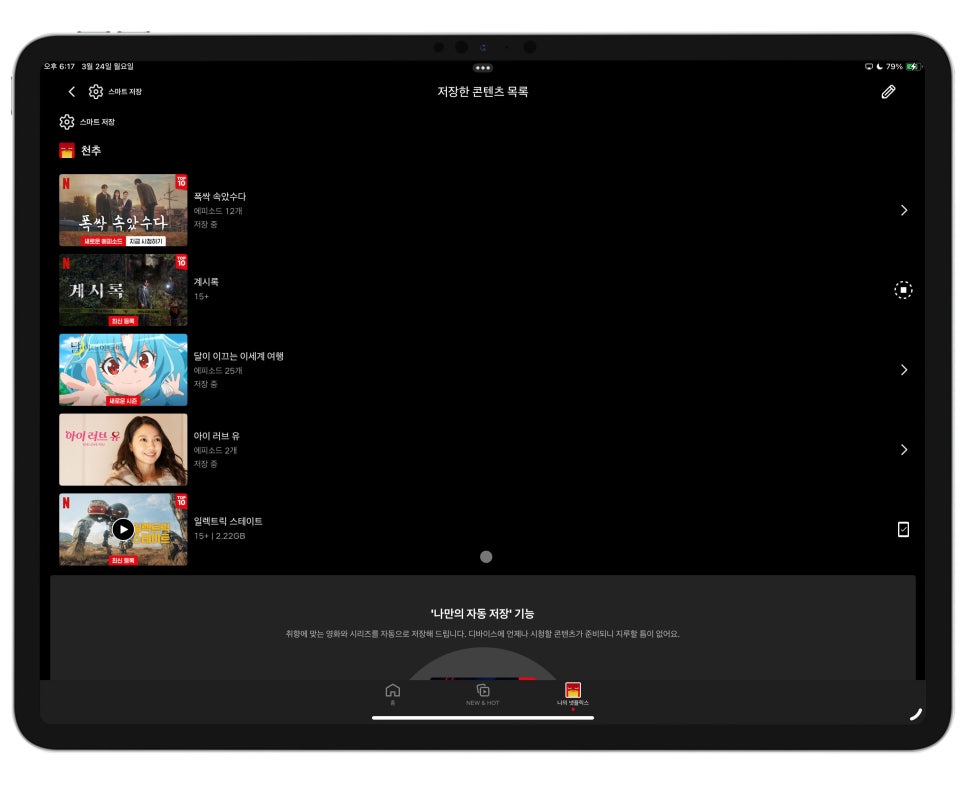Open the 계시록 thumbnail
This screenshot has height=785, width=966.
123,290
